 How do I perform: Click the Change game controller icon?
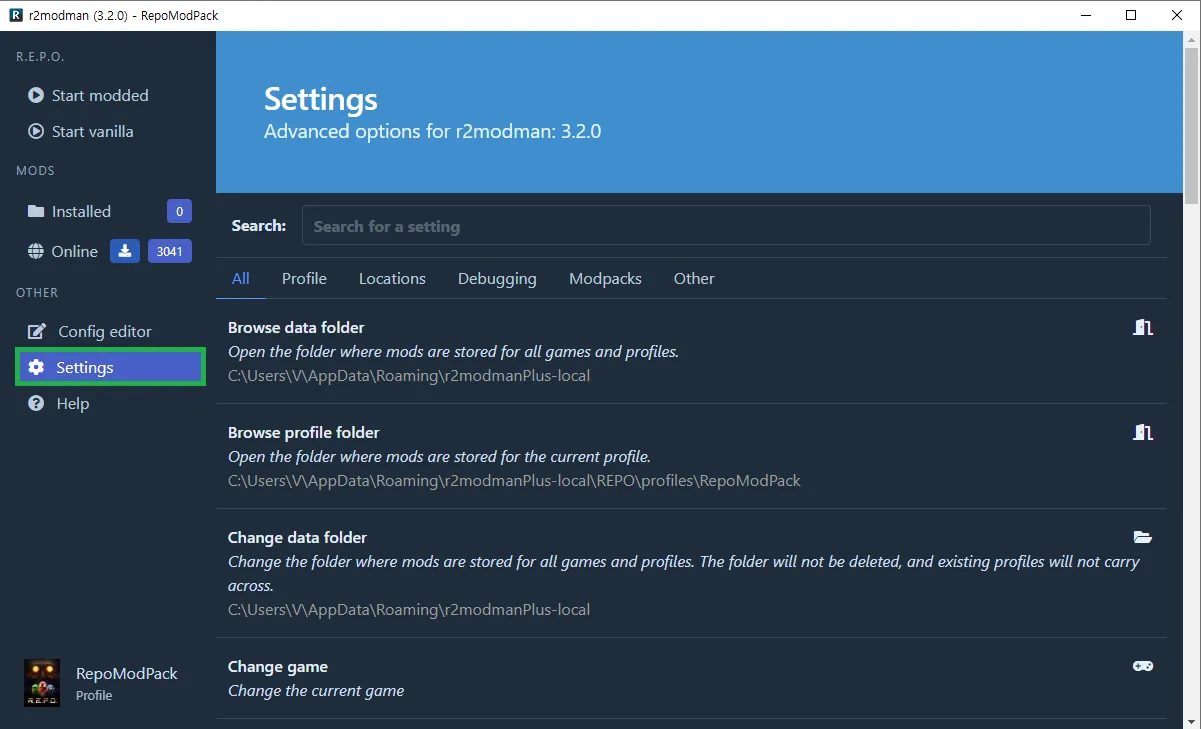[1142, 666]
